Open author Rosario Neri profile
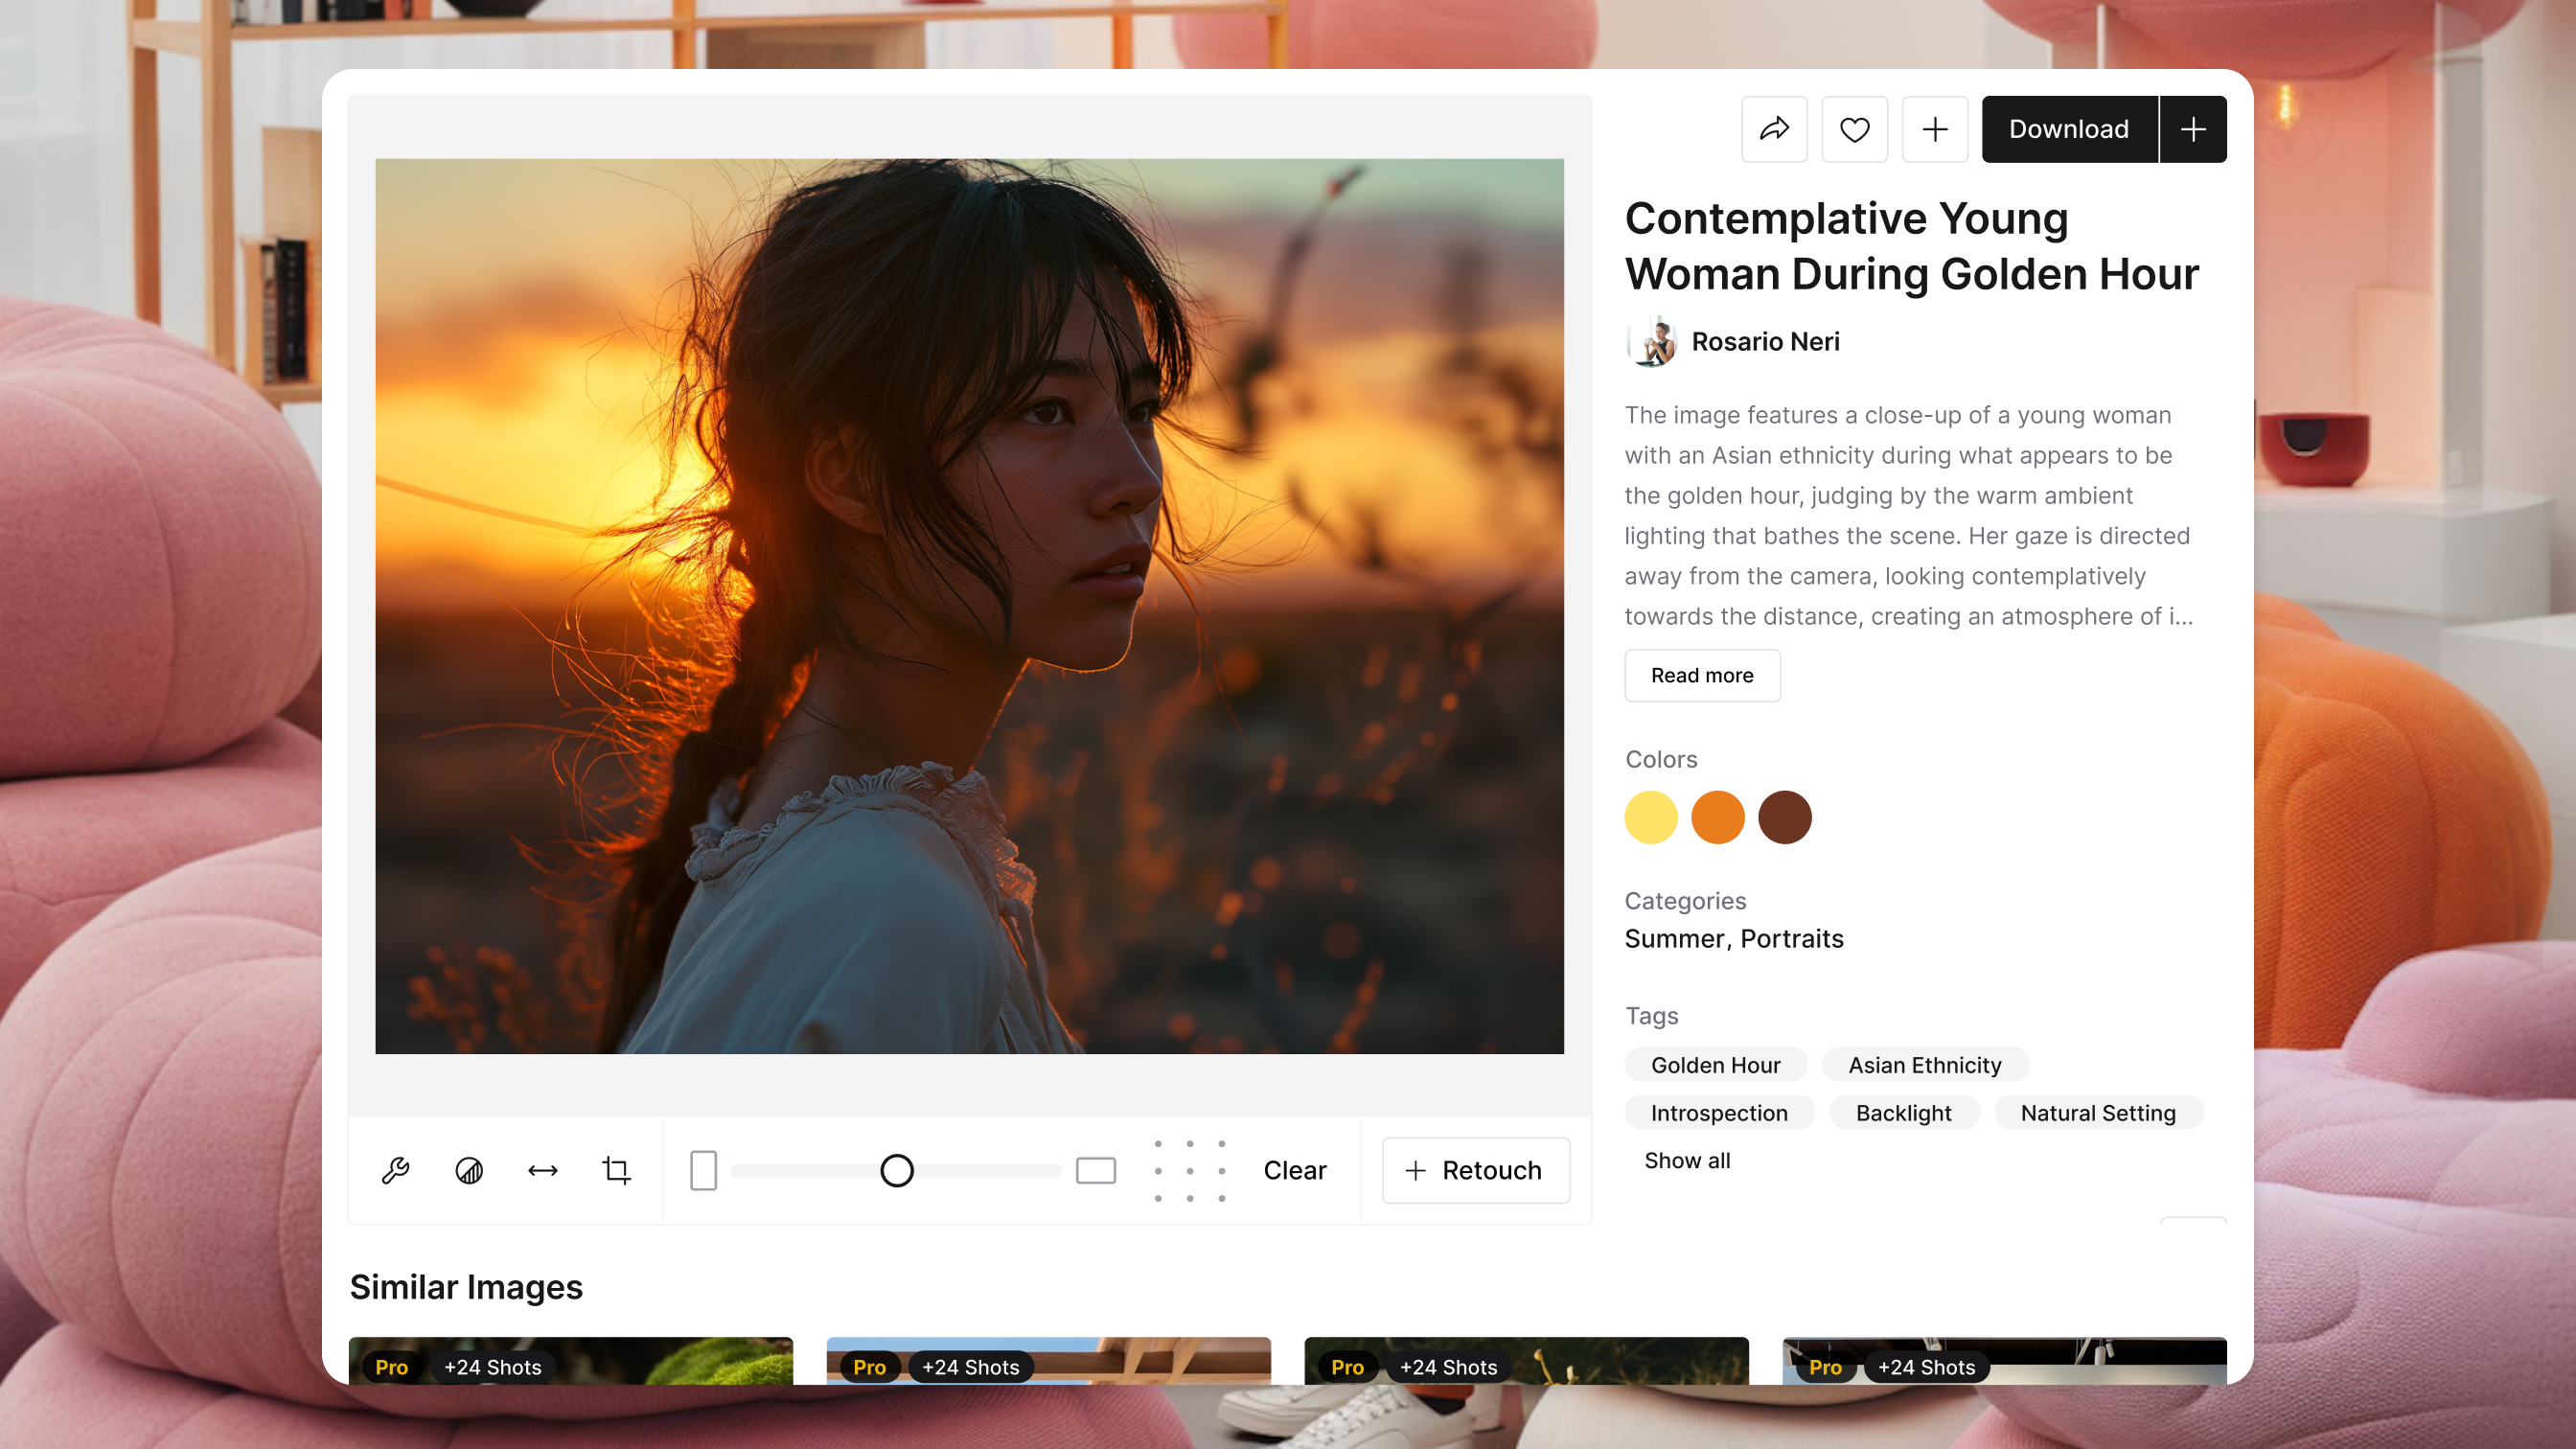Viewport: 2576px width, 1449px height. pos(1764,341)
